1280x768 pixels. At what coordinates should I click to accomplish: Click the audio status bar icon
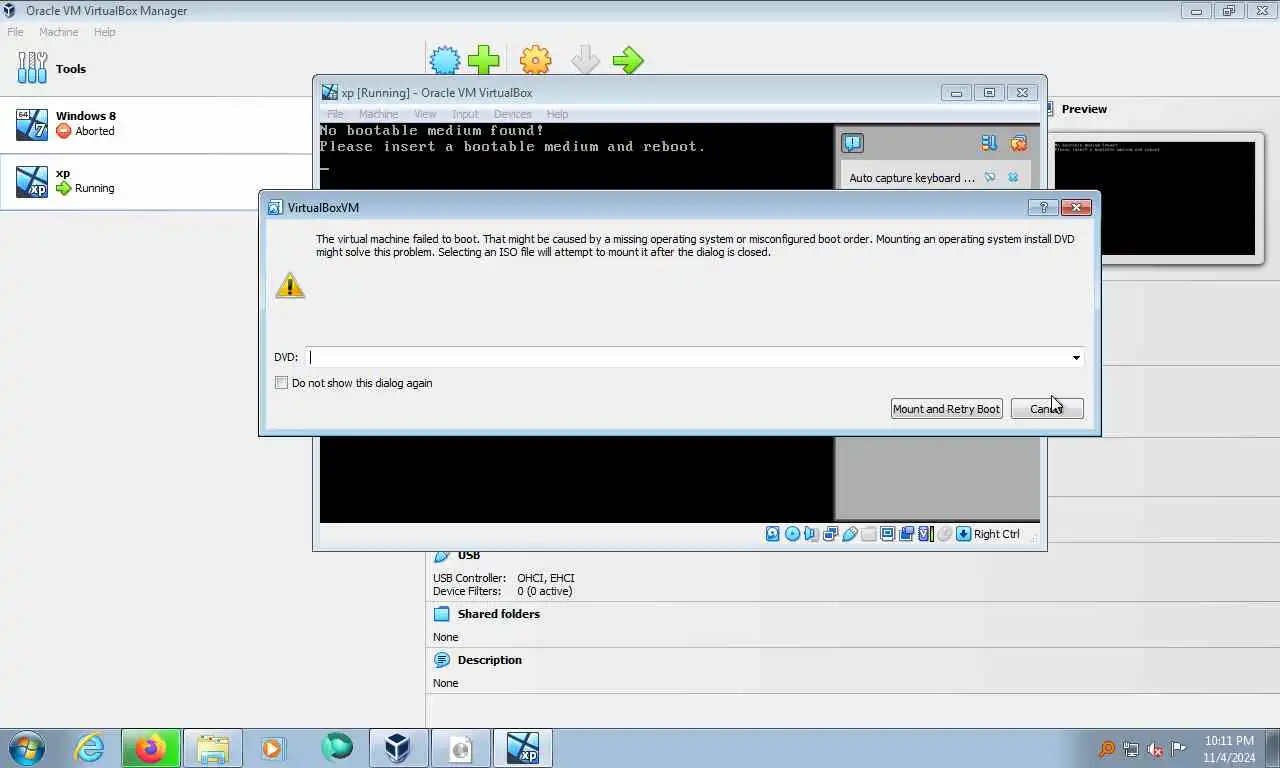[811, 534]
